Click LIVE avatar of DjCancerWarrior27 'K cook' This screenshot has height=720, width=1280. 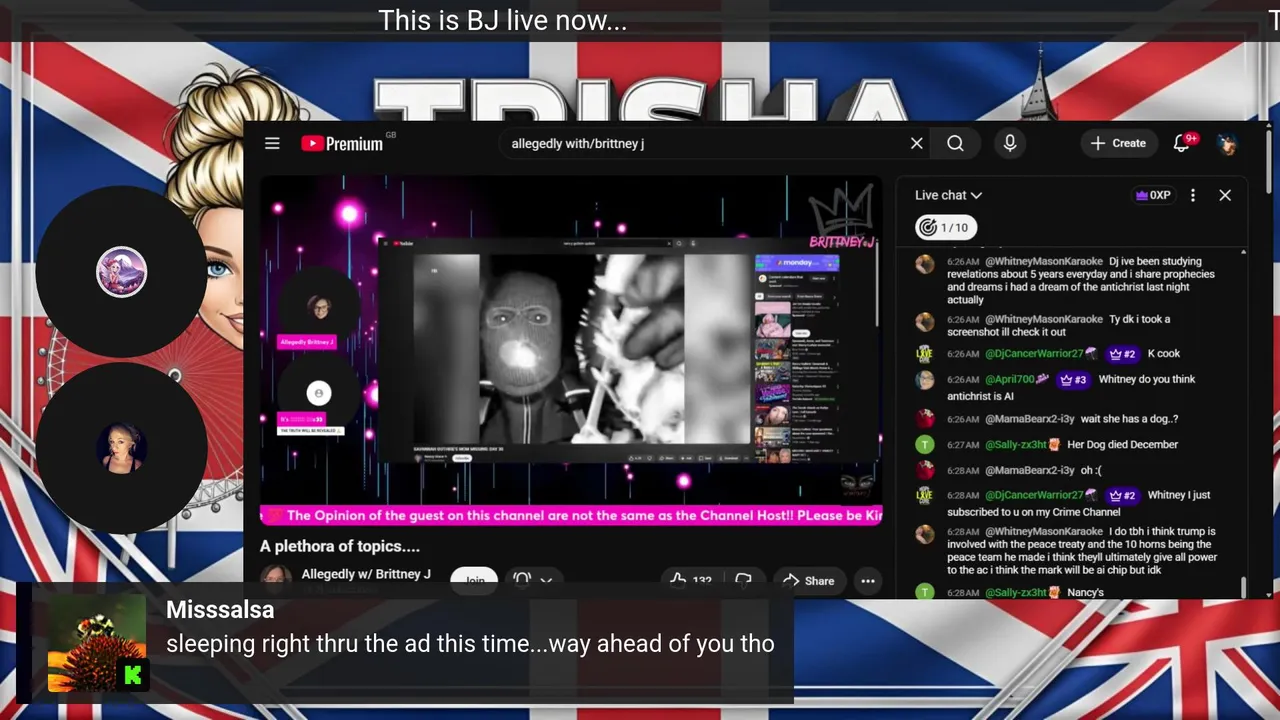click(x=925, y=354)
